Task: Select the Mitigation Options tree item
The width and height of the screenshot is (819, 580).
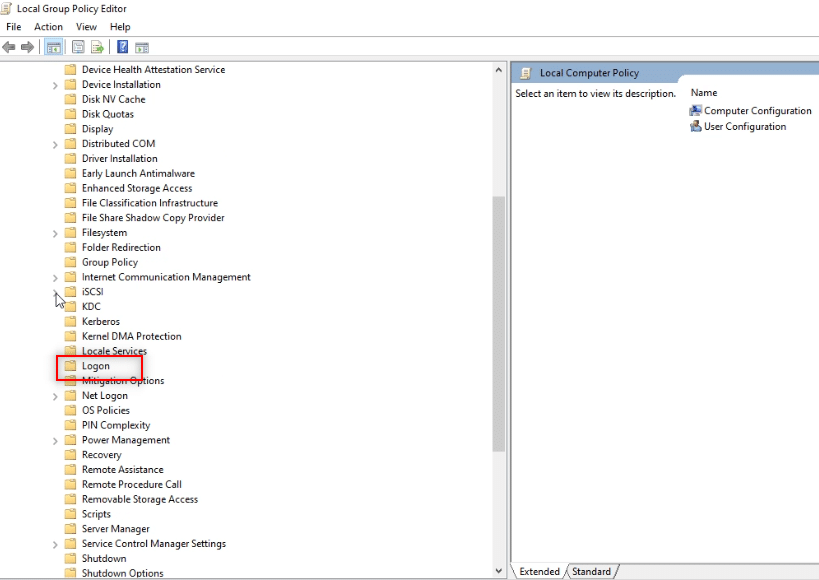Action: click(x=123, y=380)
